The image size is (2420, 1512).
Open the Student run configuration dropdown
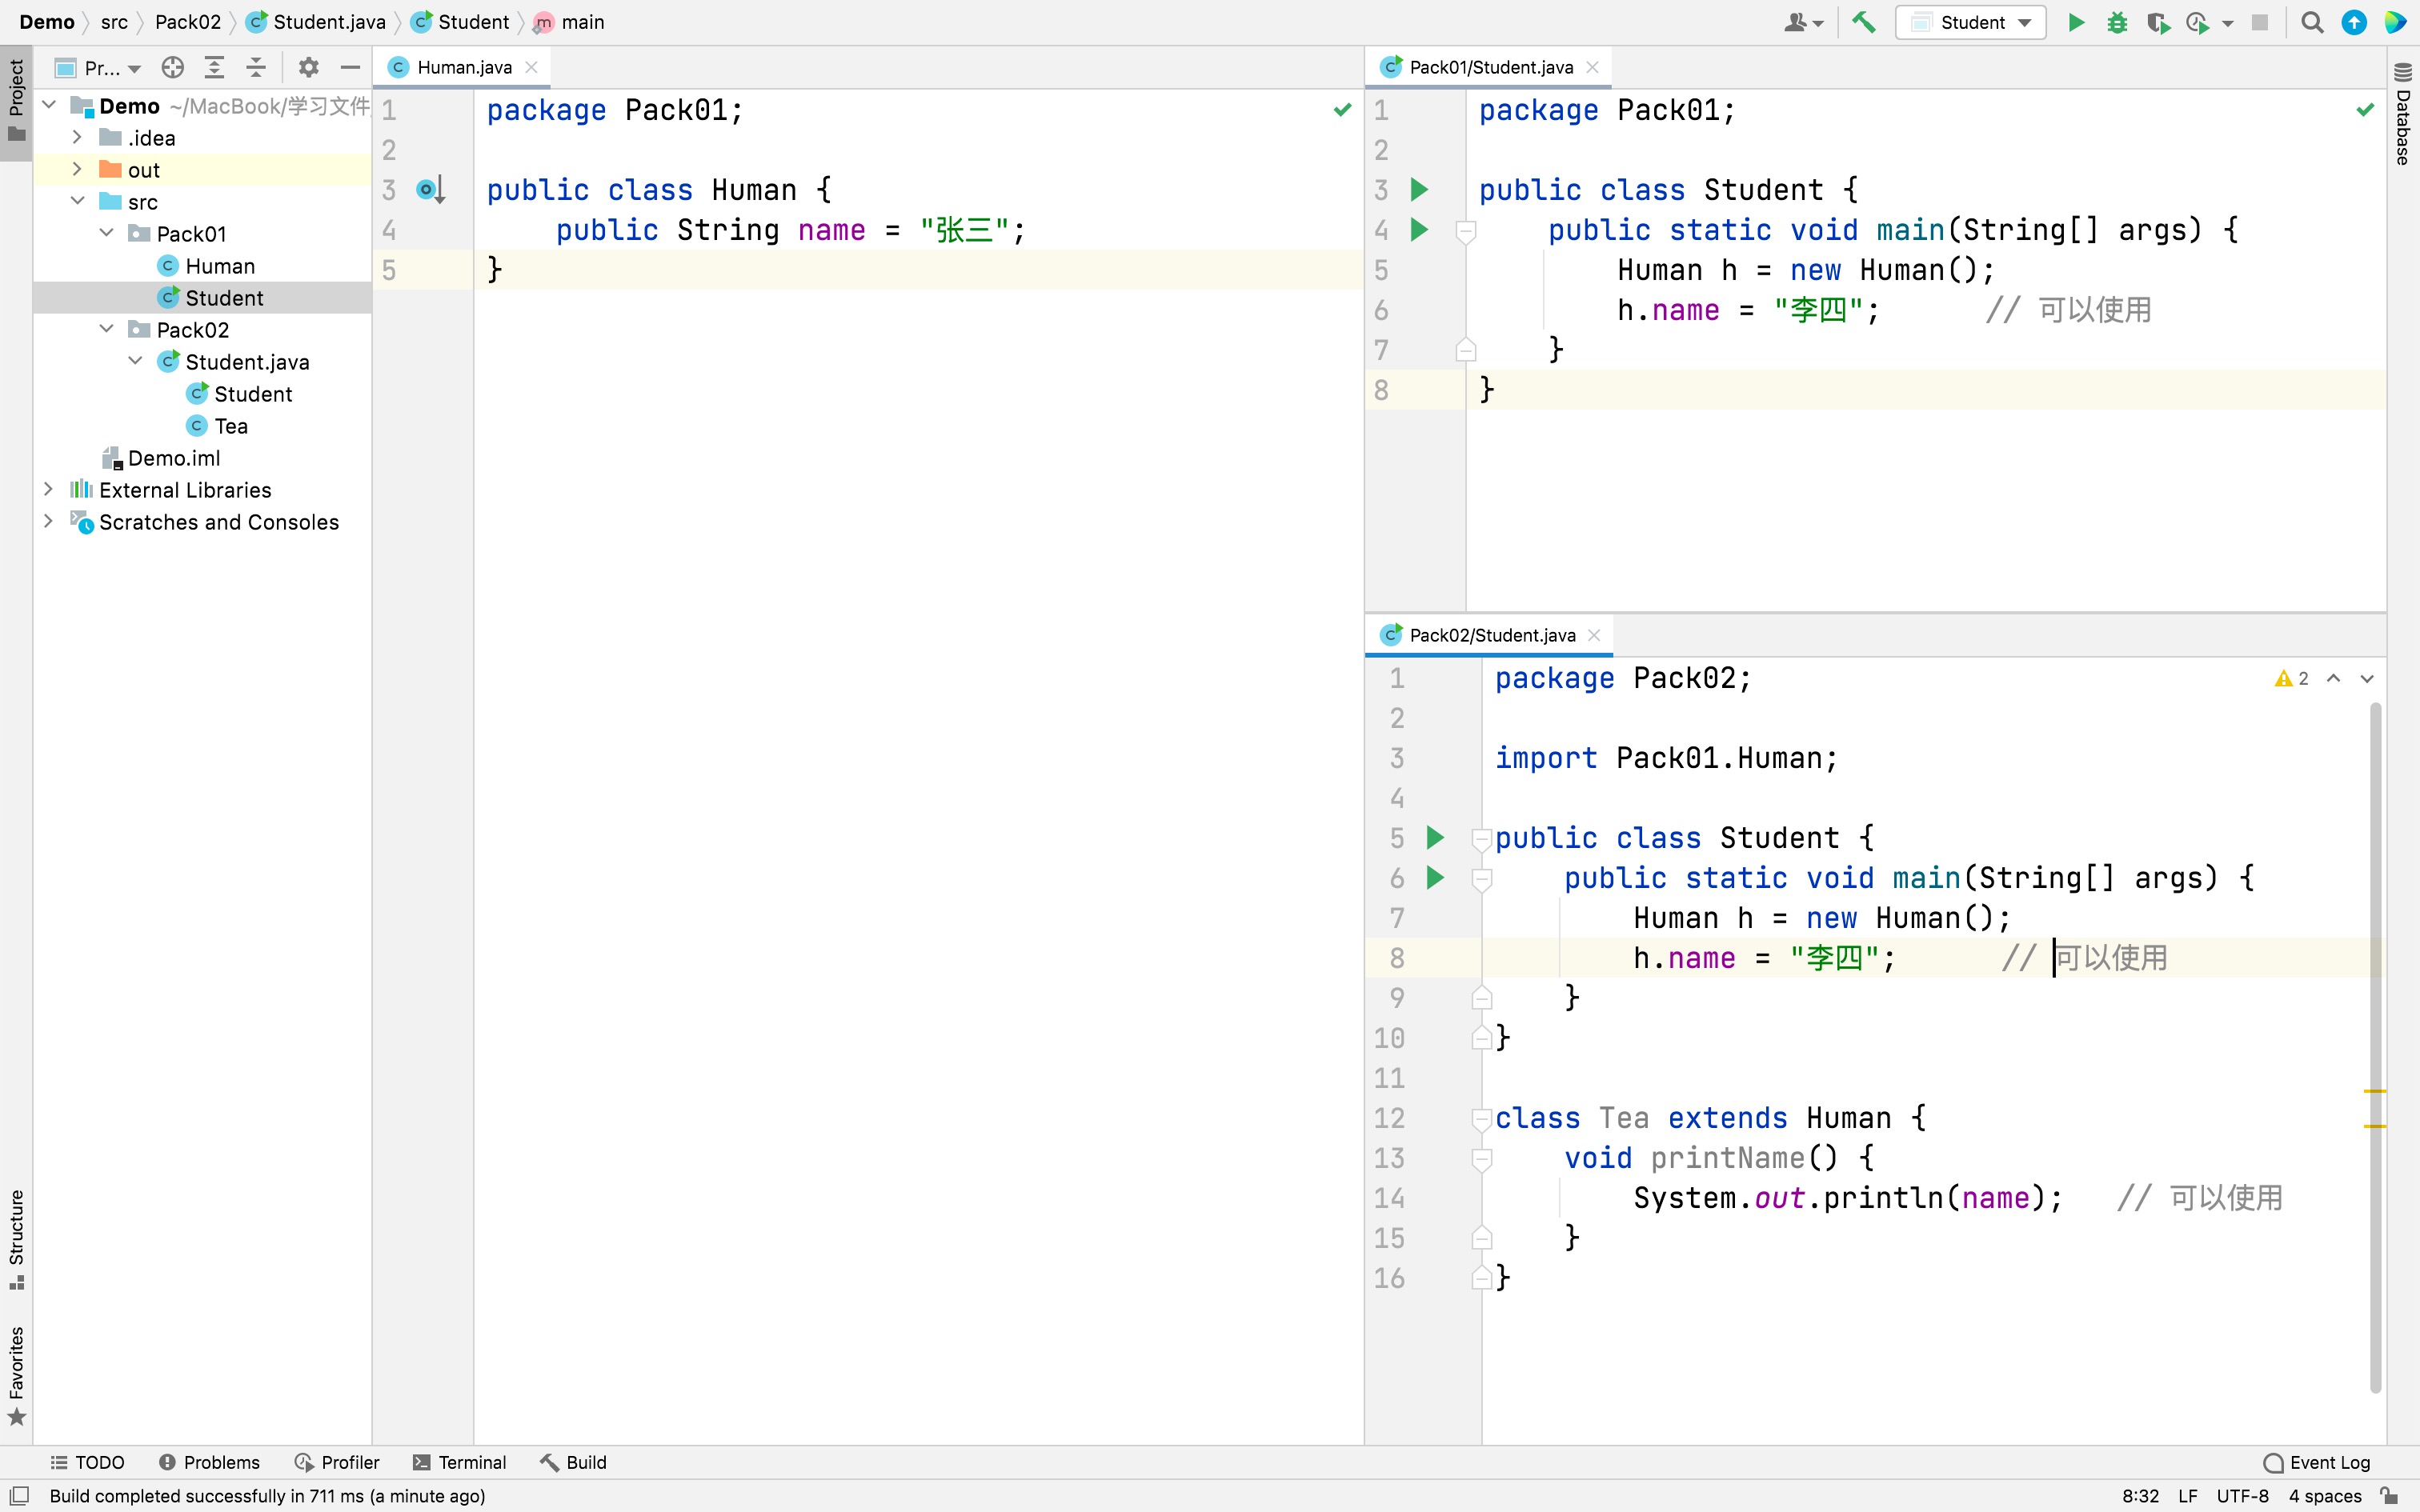tap(1970, 22)
